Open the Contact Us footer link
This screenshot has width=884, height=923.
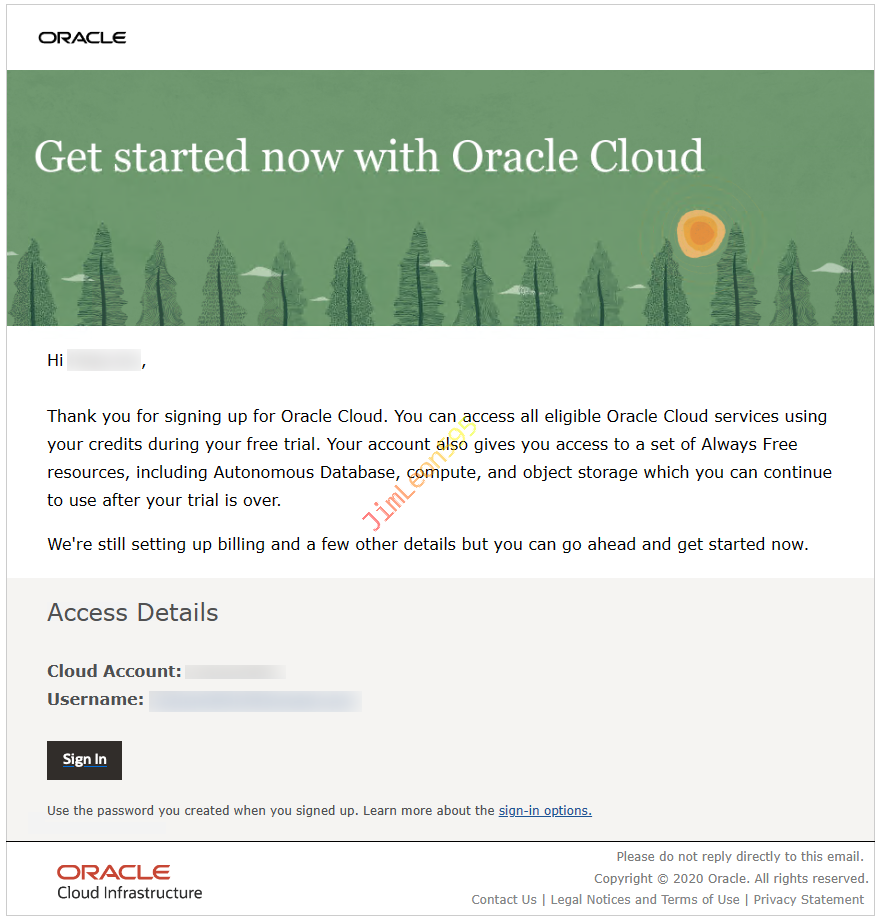click(504, 900)
